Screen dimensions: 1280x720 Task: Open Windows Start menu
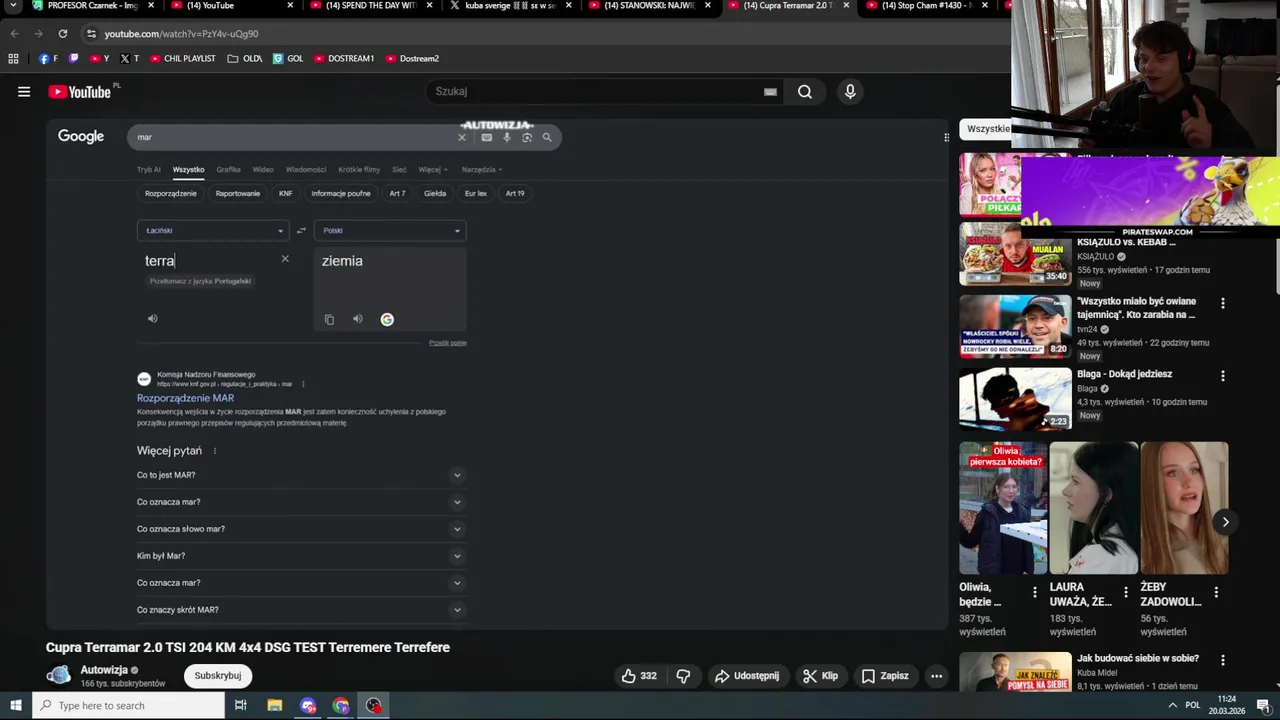pyautogui.click(x=16, y=705)
